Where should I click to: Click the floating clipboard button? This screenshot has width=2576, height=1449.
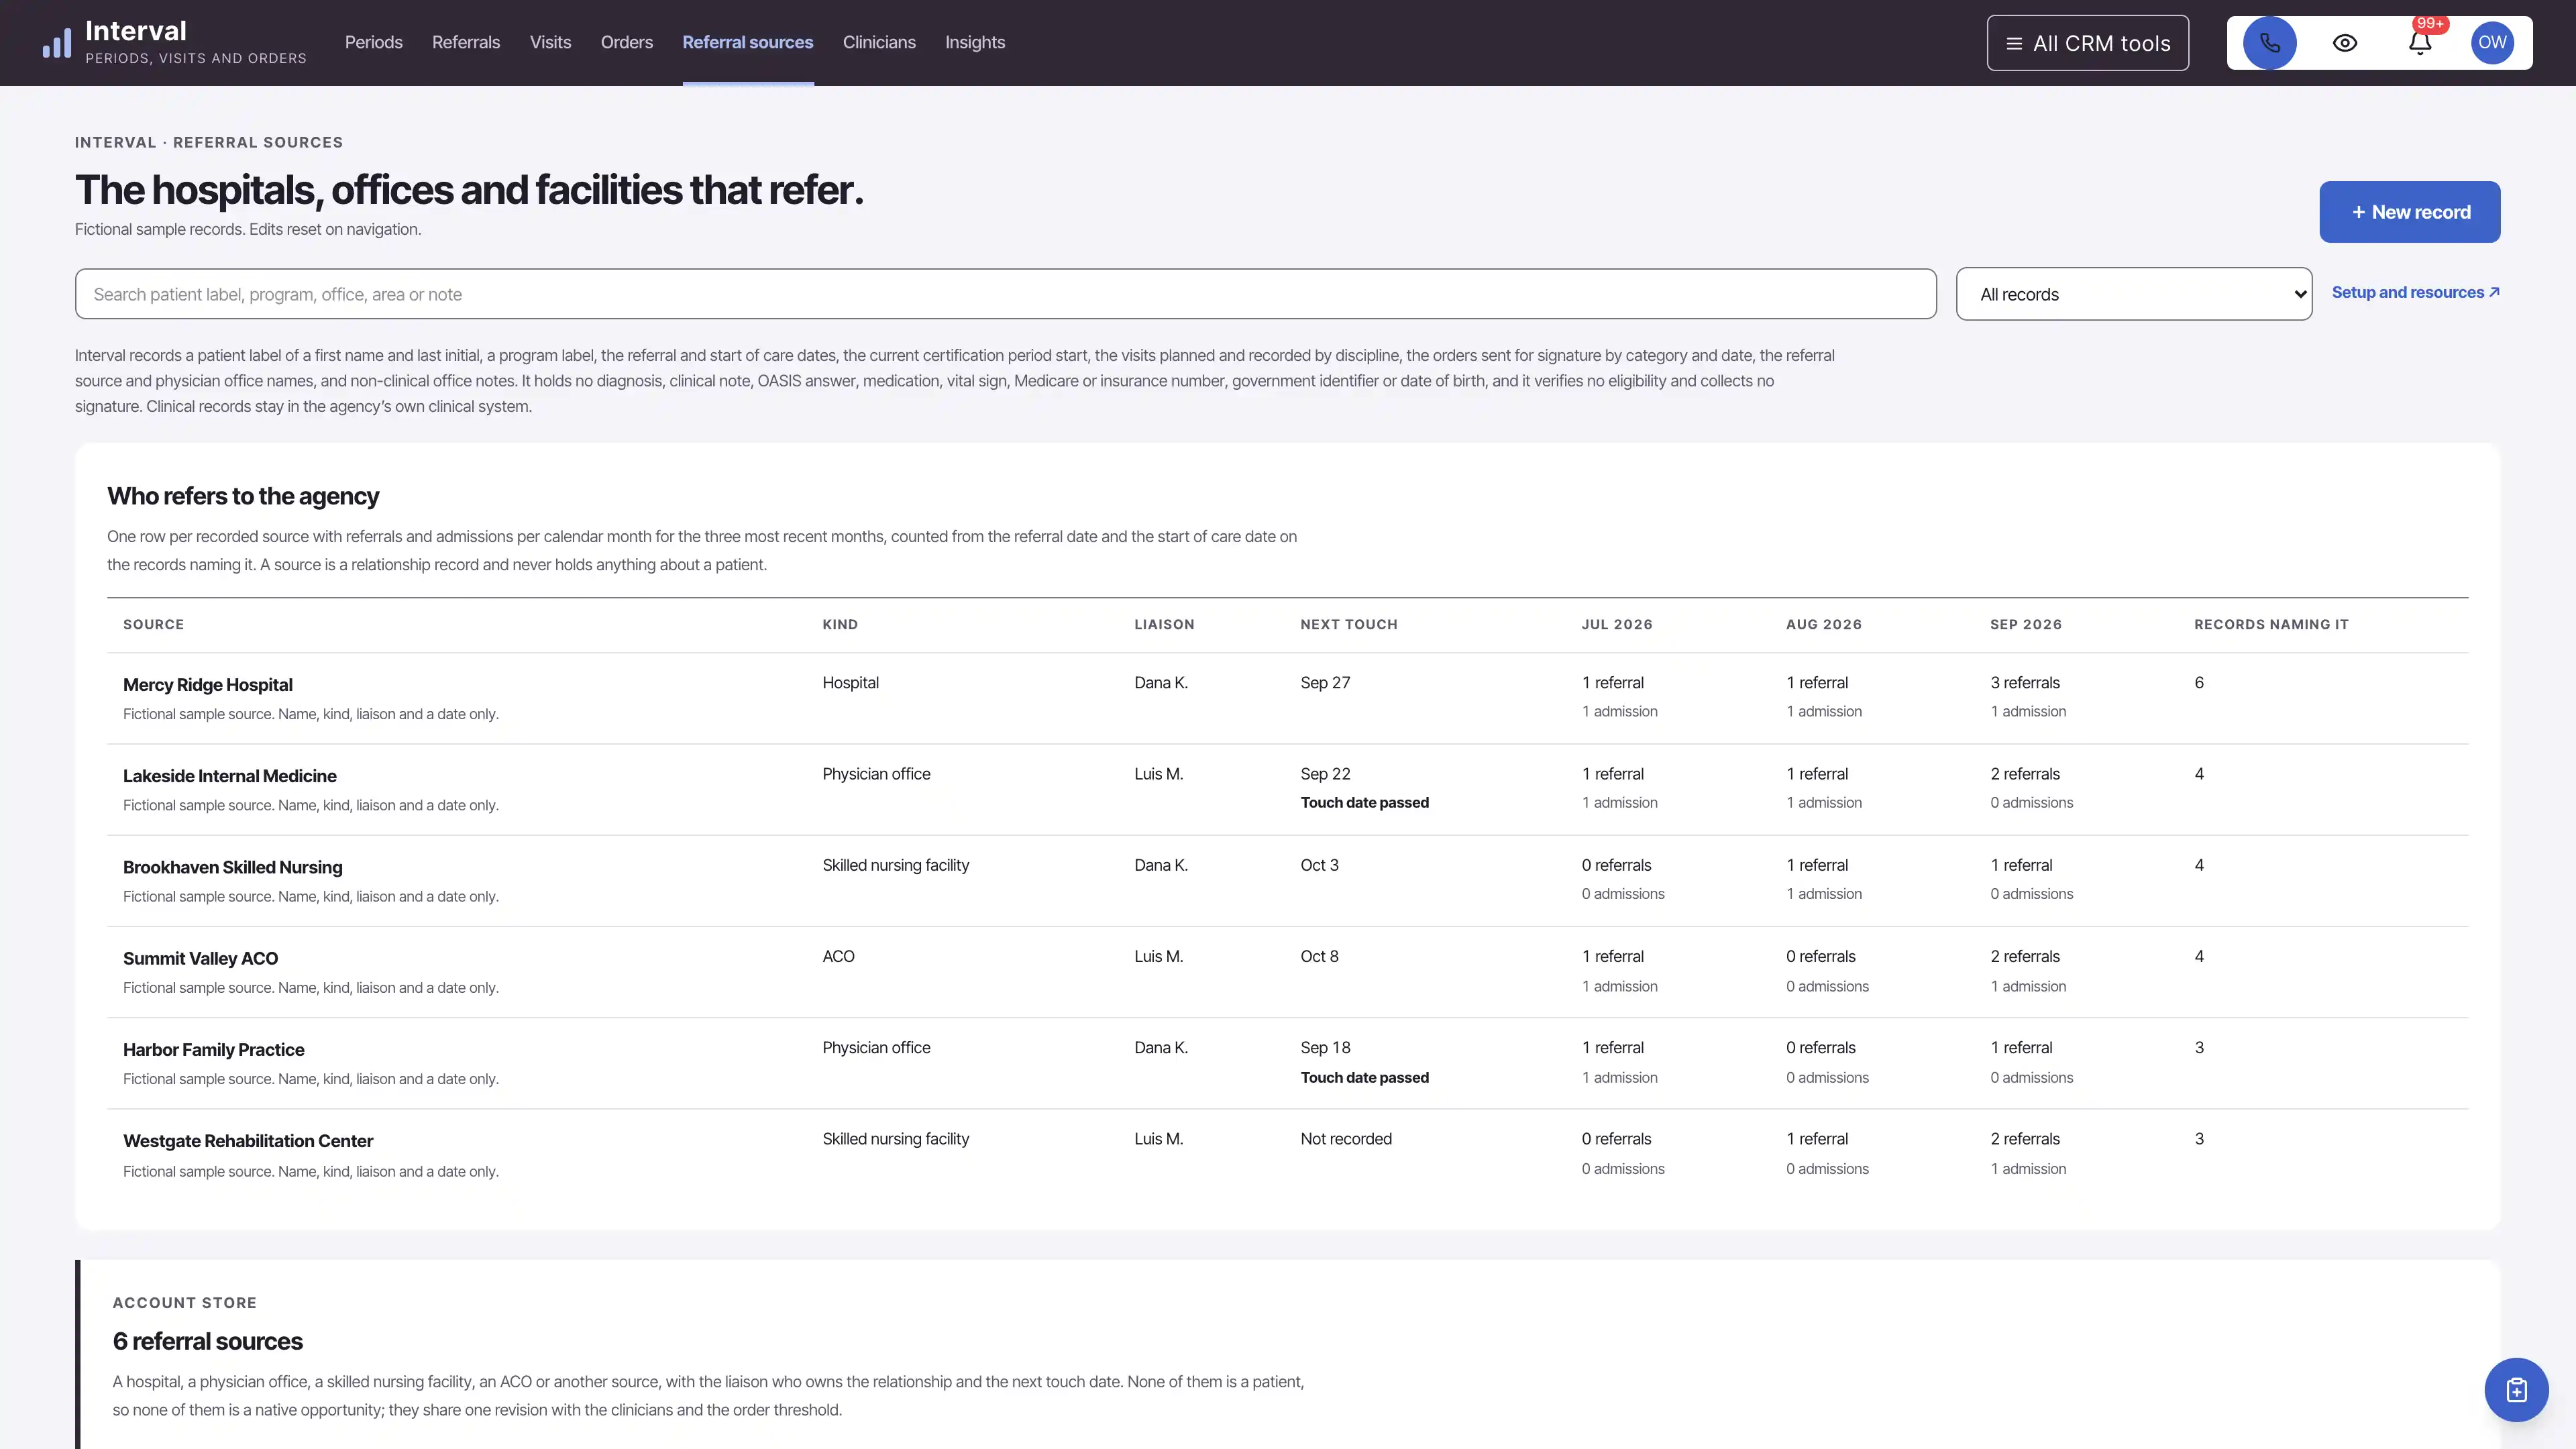[x=2516, y=1390]
